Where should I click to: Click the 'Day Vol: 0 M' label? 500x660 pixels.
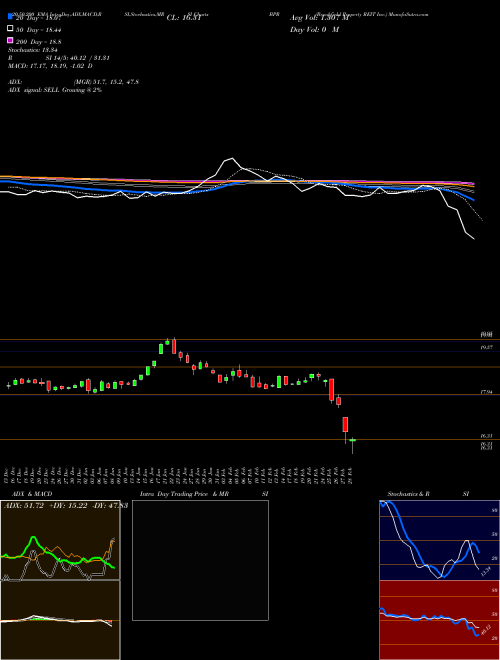(314, 30)
